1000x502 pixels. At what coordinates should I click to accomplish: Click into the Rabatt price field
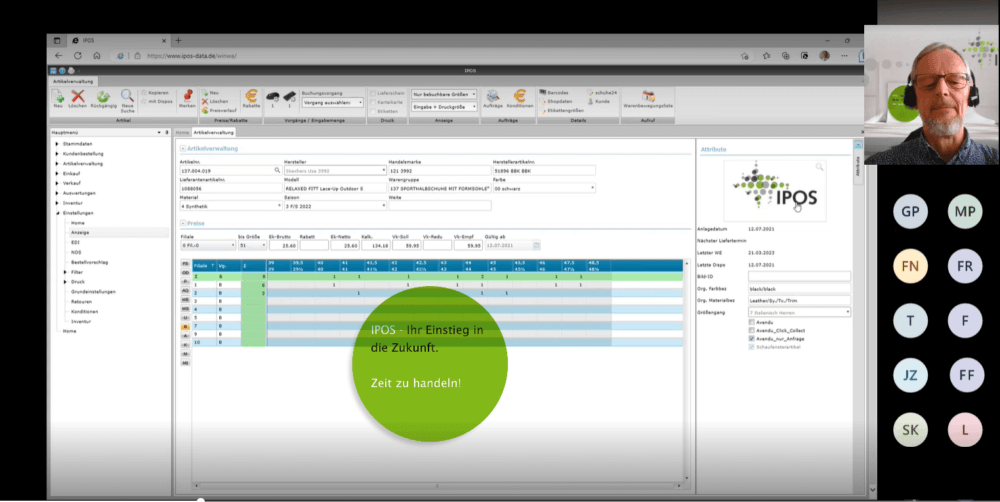[314, 246]
